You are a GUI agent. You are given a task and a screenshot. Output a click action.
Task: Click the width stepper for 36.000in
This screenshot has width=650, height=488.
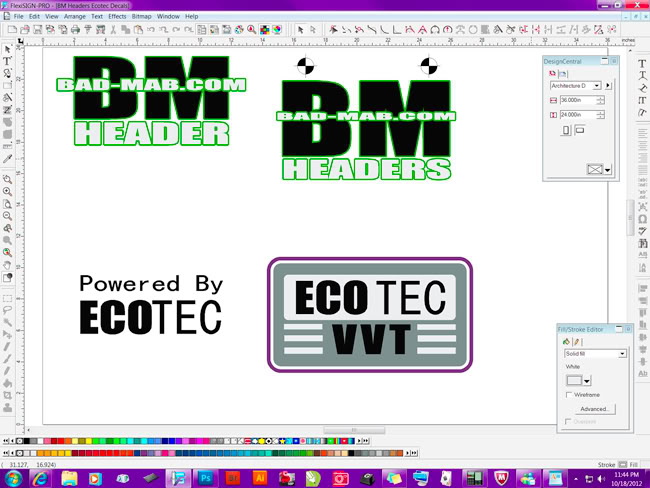600,100
